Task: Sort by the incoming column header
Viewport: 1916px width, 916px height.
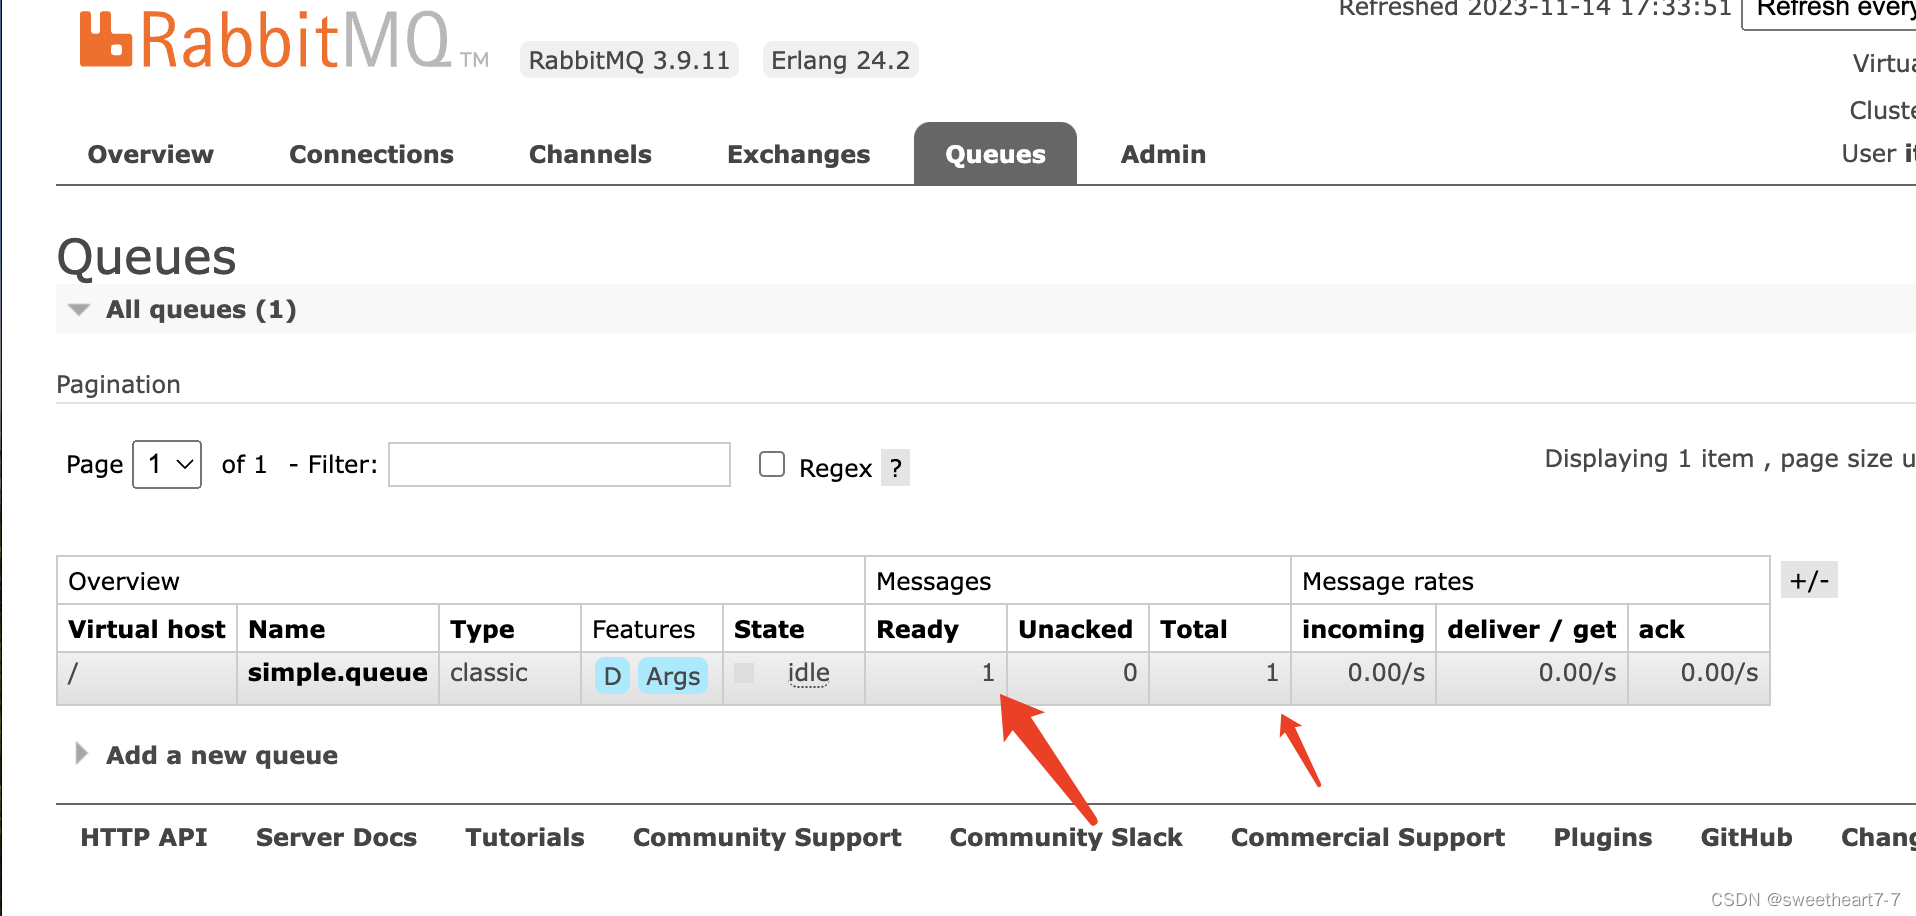Action: (x=1363, y=629)
